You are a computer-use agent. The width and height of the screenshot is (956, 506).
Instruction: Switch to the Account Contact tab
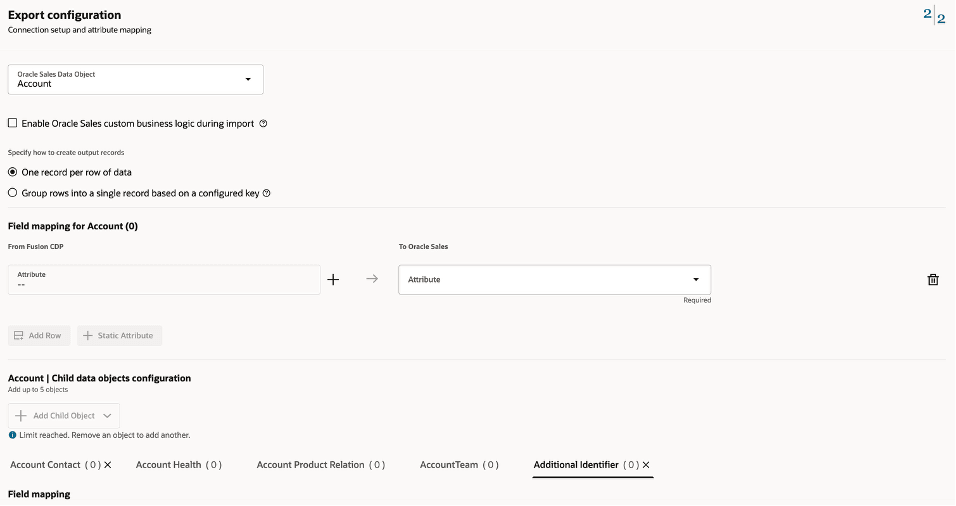pyautogui.click(x=55, y=465)
